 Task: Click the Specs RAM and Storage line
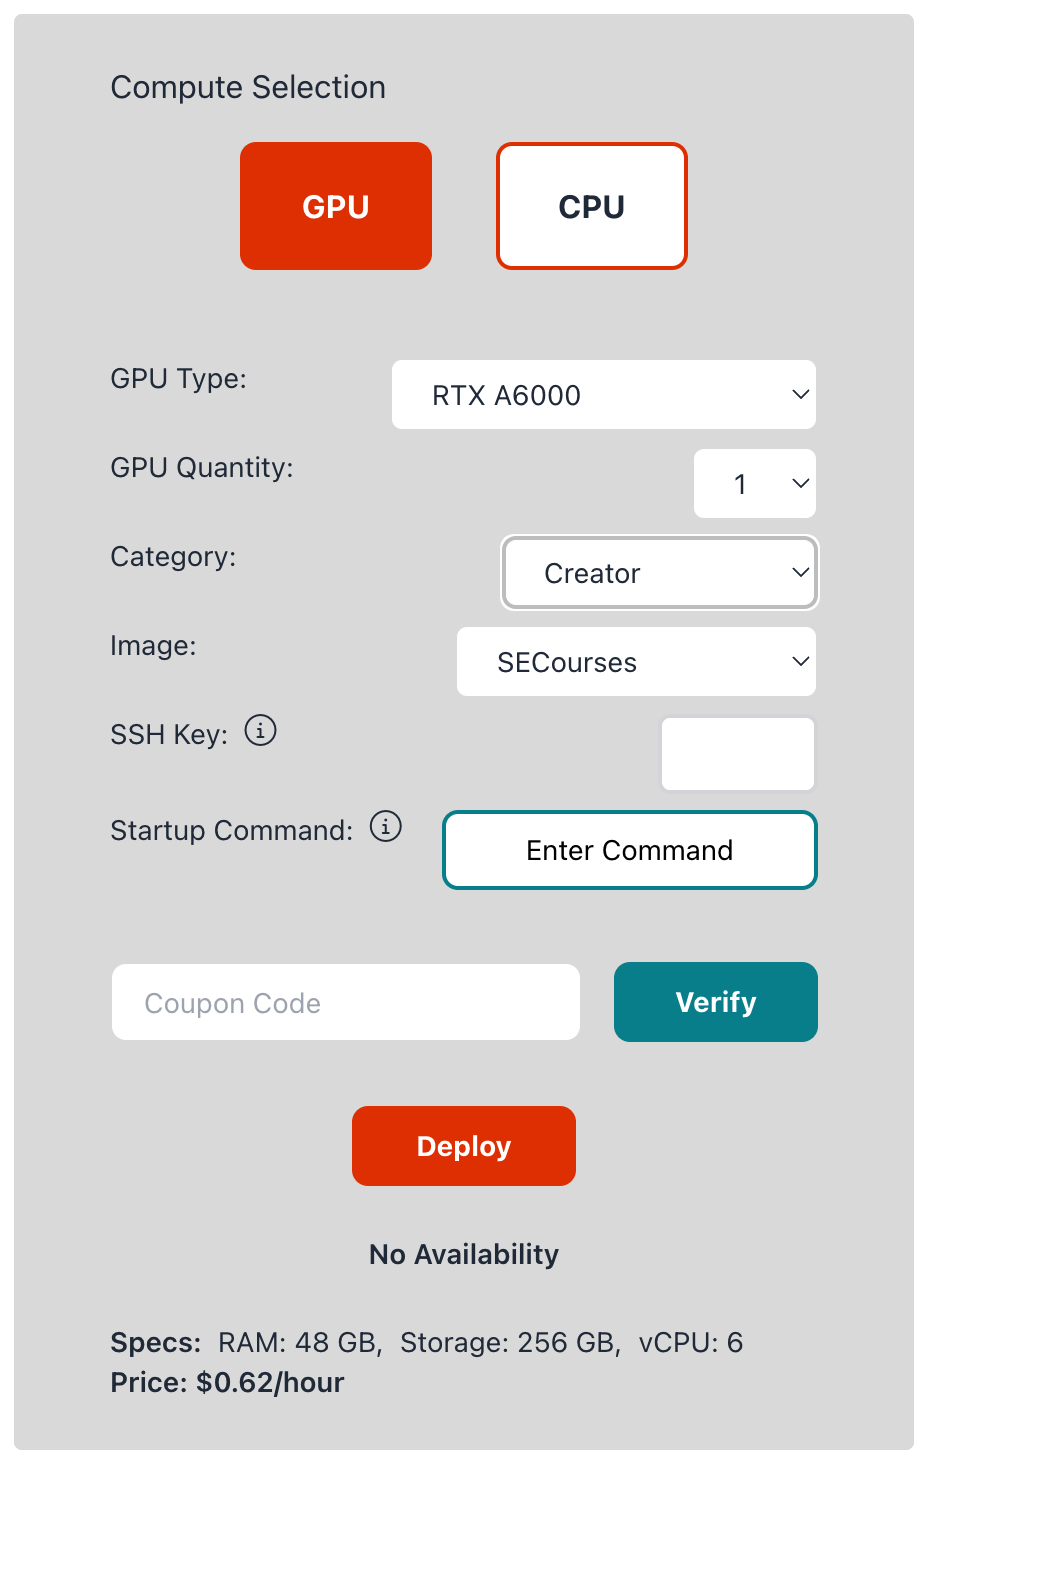pyautogui.click(x=427, y=1342)
